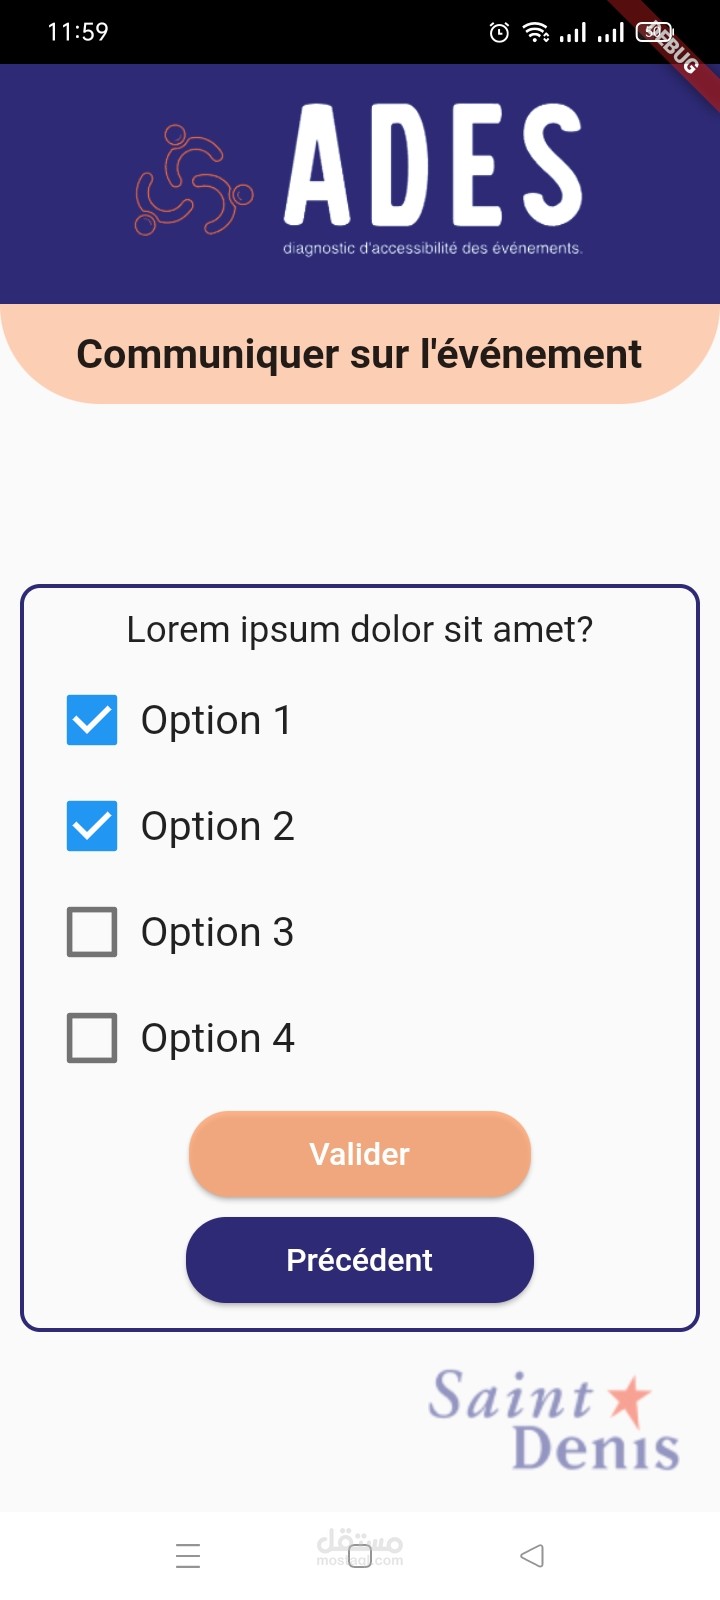Tap the Android back triangle icon
The height and width of the screenshot is (1600, 720).
pyautogui.click(x=532, y=1556)
